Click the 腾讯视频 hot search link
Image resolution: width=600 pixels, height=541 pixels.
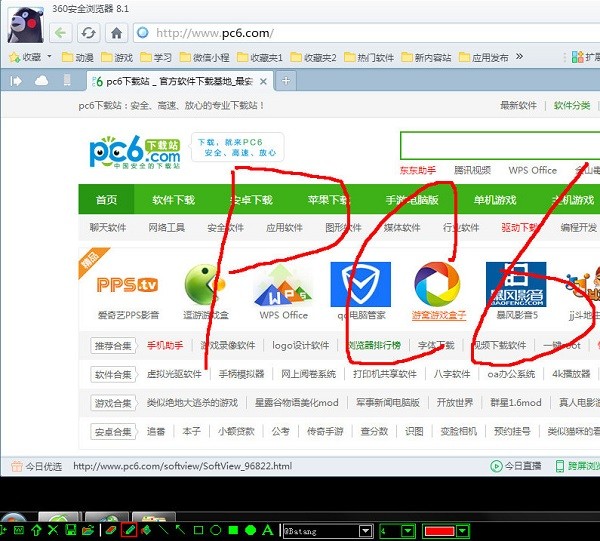(472, 170)
